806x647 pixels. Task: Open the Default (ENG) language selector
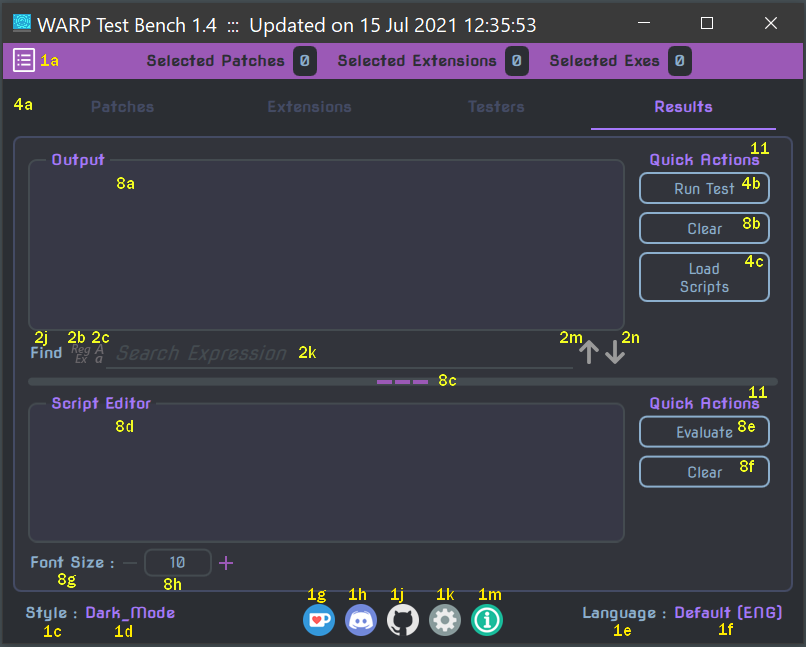pyautogui.click(x=728, y=613)
